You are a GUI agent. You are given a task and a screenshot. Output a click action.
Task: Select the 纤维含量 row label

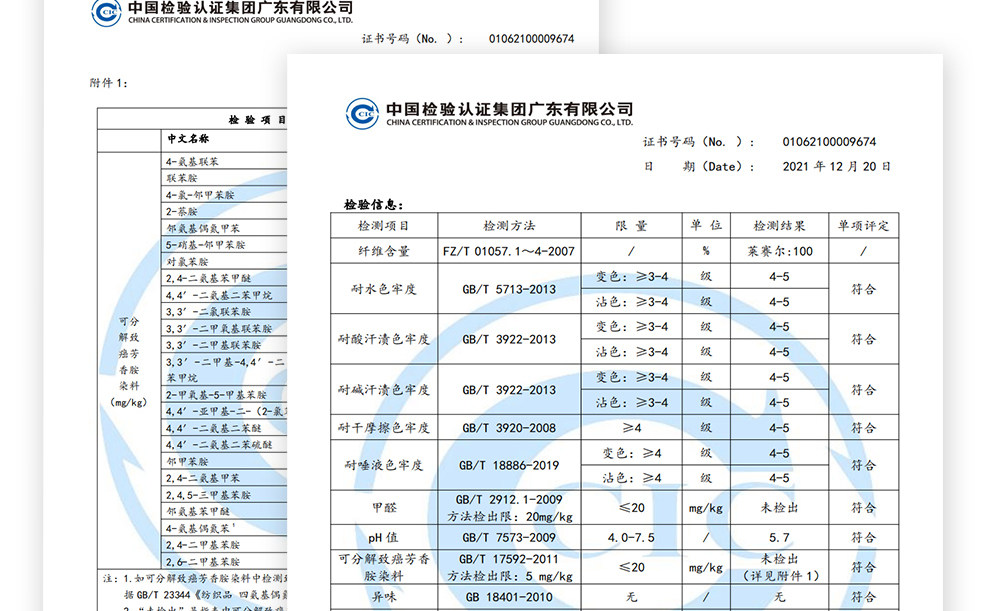click(x=383, y=251)
